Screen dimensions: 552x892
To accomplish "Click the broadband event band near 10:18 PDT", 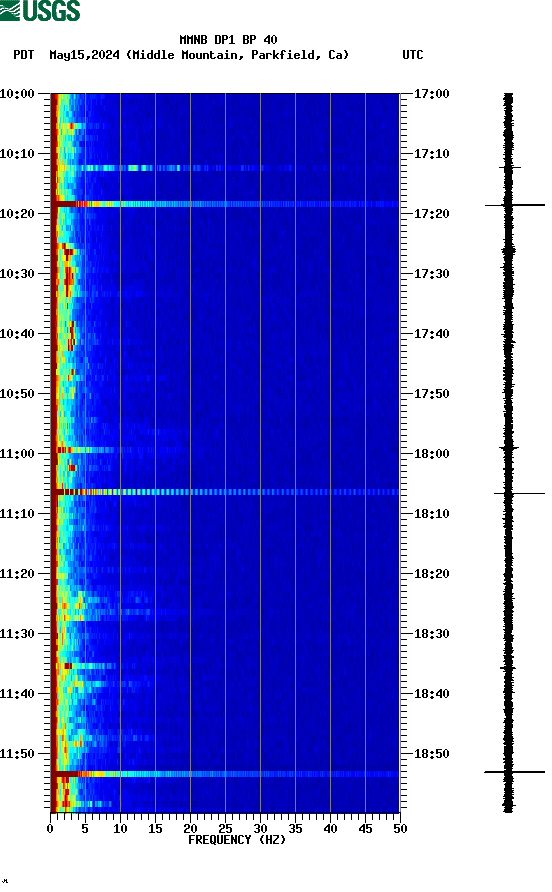I will point(225,204).
